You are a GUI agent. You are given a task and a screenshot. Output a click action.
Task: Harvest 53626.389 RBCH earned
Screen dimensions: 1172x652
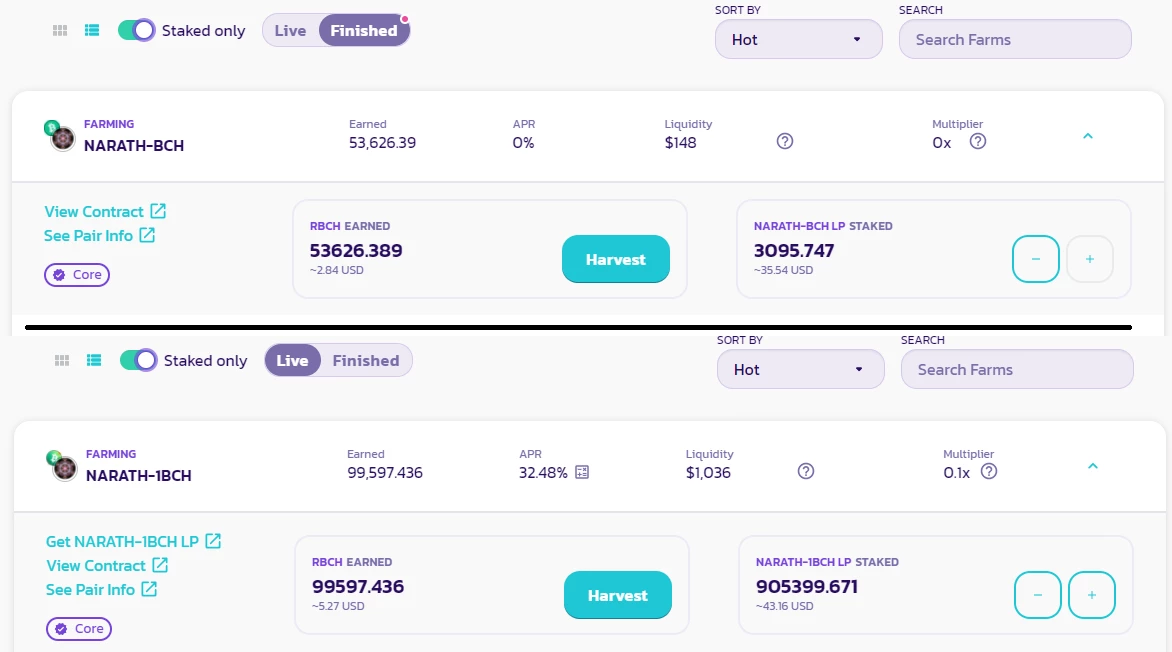[x=615, y=259]
